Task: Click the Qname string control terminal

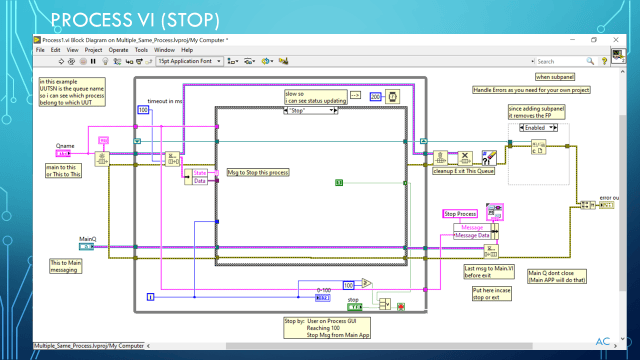Action: (x=63, y=153)
